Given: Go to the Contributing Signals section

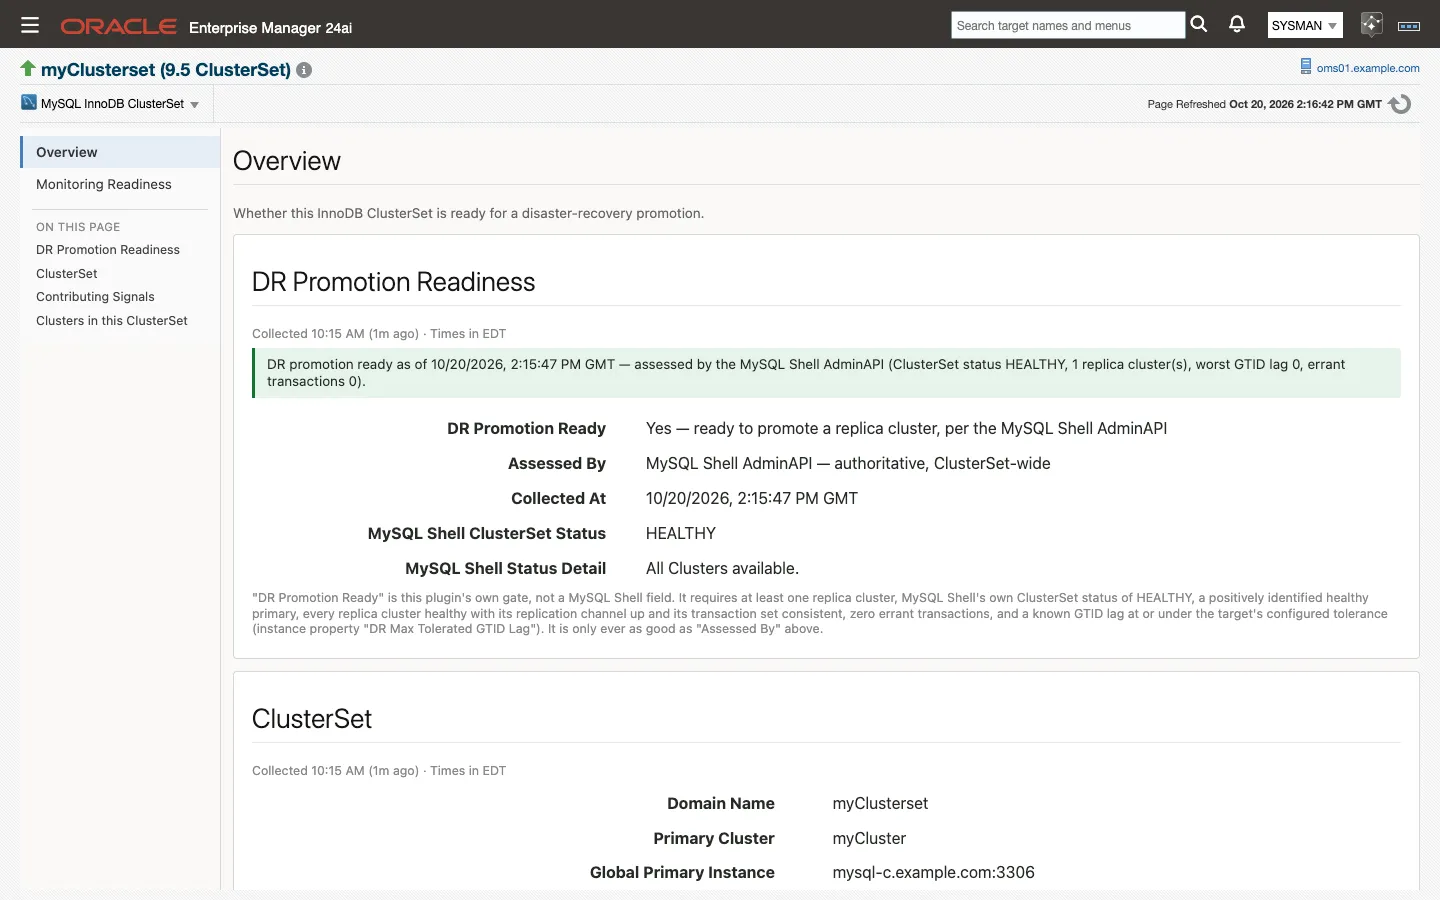Looking at the screenshot, I should [x=95, y=297].
